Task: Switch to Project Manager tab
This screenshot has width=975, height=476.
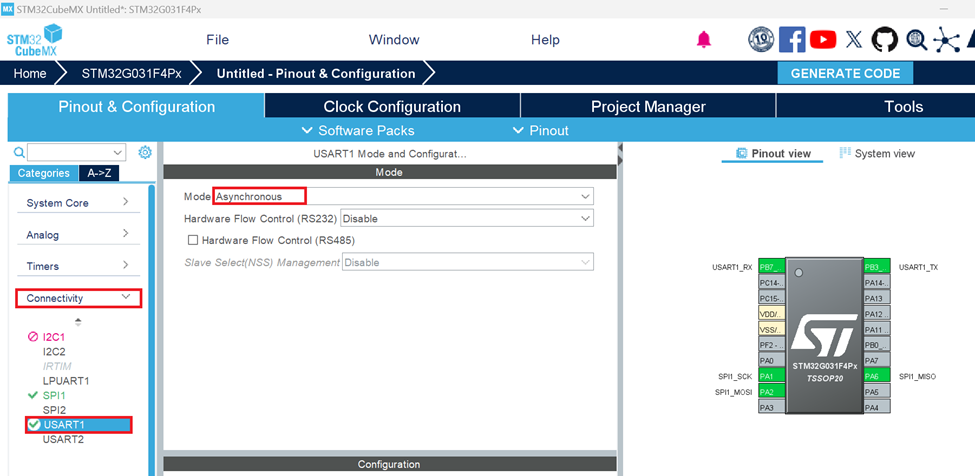Action: [649, 106]
